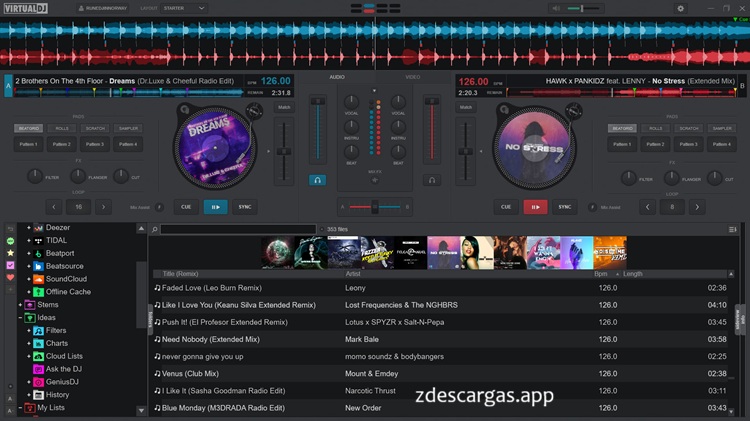Open the Deezer folder icon

coord(38,228)
